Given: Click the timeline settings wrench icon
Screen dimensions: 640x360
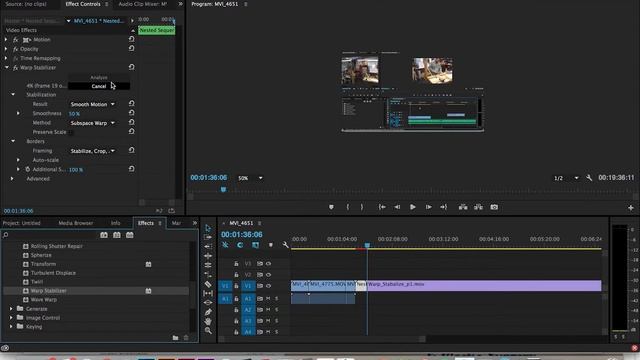Looking at the screenshot, I should (x=285, y=245).
